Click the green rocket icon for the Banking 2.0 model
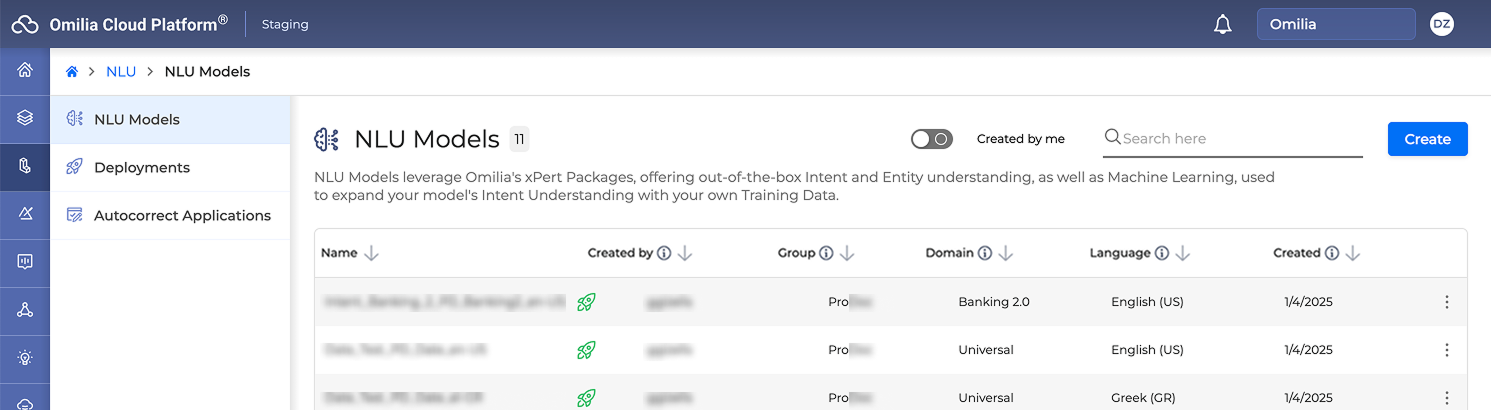The width and height of the screenshot is (1491, 410). click(x=586, y=302)
